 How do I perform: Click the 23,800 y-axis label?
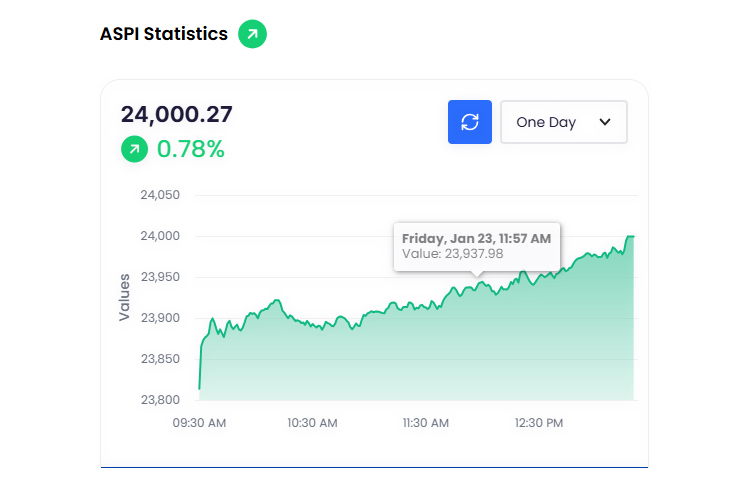[160, 400]
